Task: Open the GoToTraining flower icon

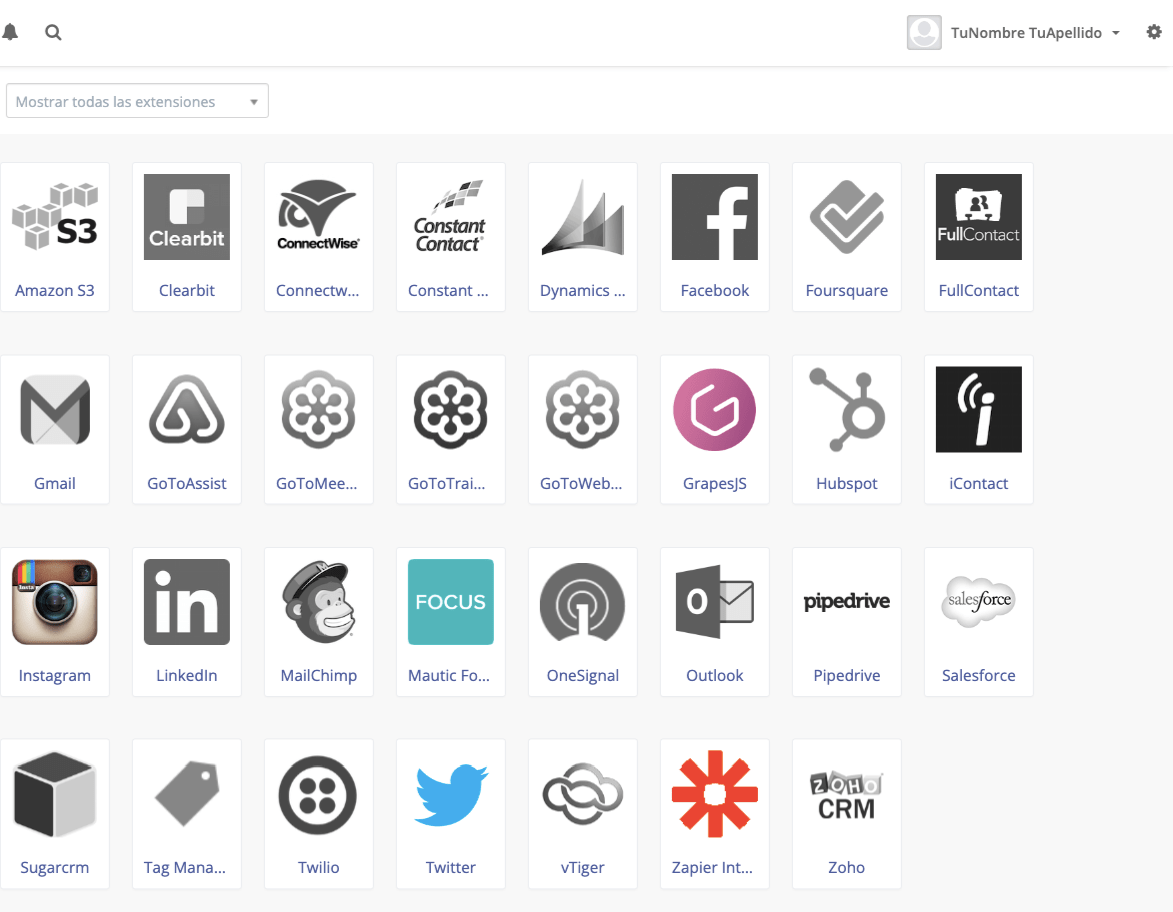Action: tap(450, 410)
